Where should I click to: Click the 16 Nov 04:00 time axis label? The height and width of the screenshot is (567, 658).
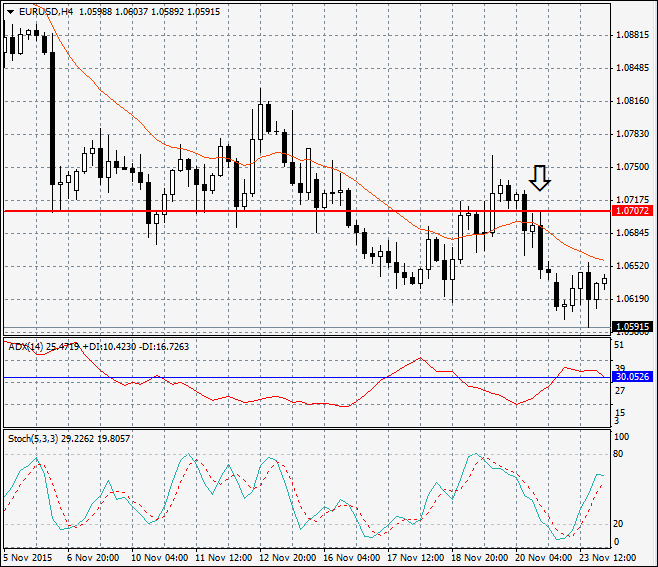click(x=352, y=558)
